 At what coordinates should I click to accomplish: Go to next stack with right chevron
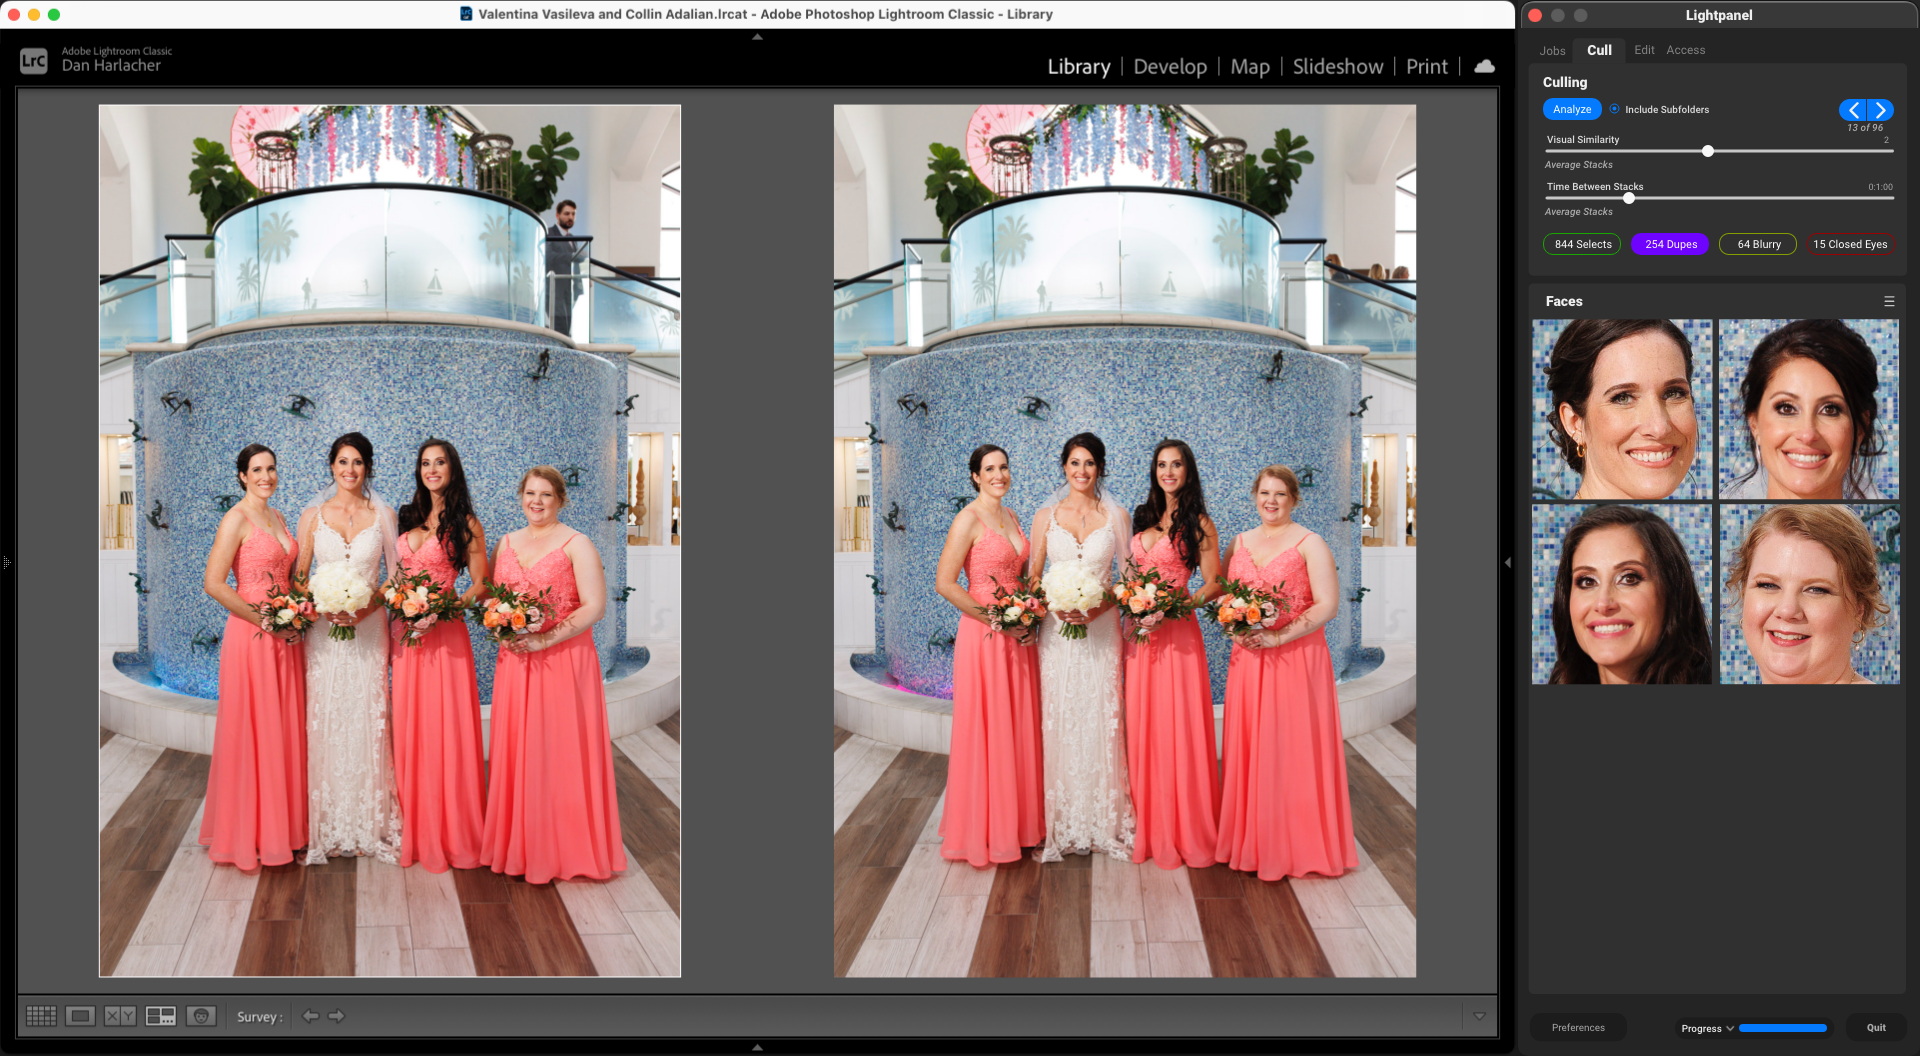tap(1880, 110)
